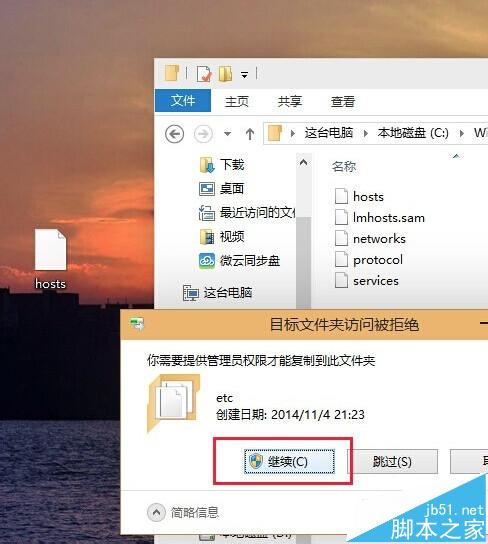Screen dimensions: 488x544
Task: Click the 继续(C) button to continue
Action: (x=290, y=461)
